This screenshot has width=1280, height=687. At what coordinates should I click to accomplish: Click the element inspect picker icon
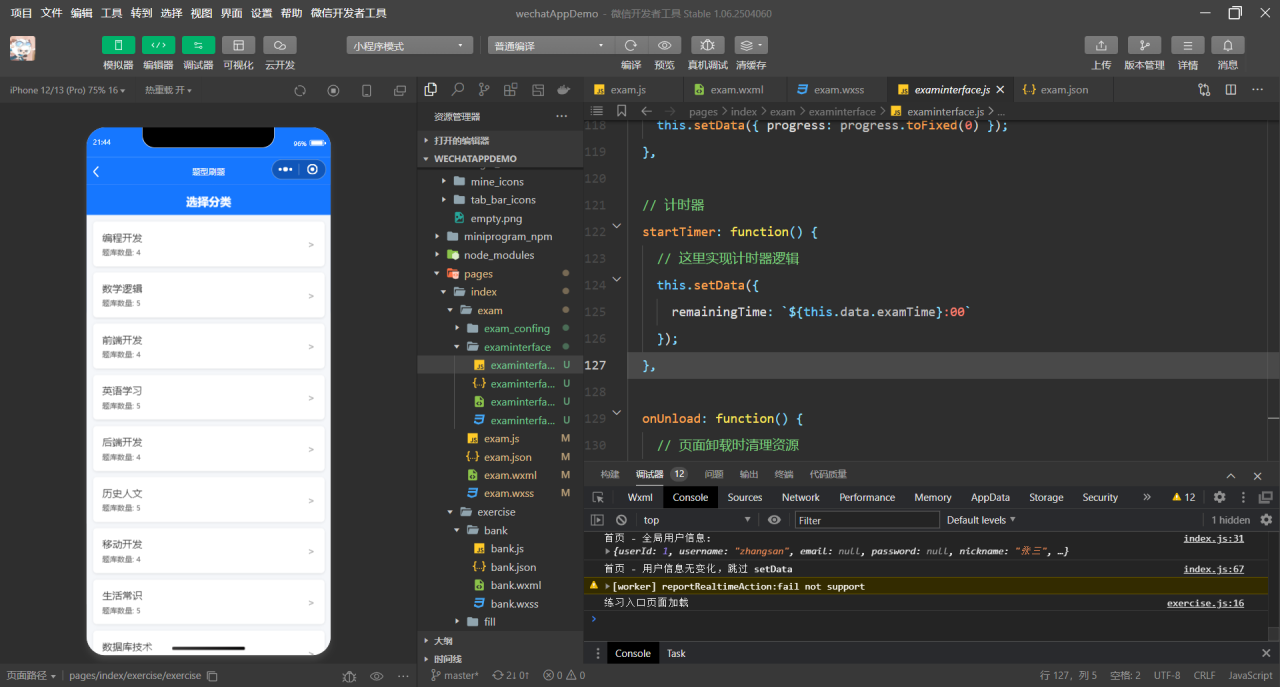click(598, 497)
